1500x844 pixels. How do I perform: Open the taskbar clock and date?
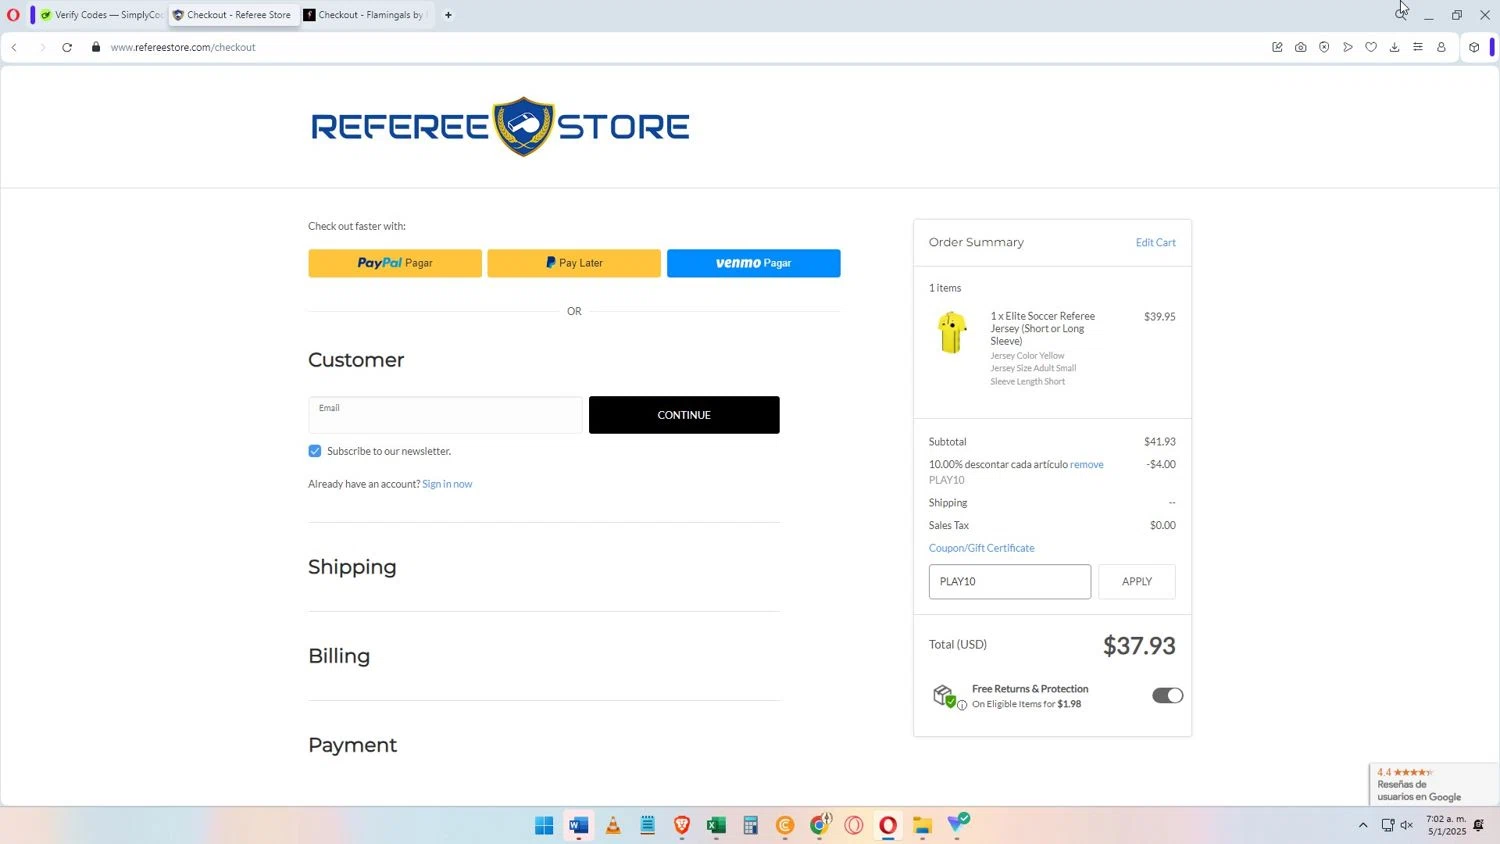click(1446, 825)
